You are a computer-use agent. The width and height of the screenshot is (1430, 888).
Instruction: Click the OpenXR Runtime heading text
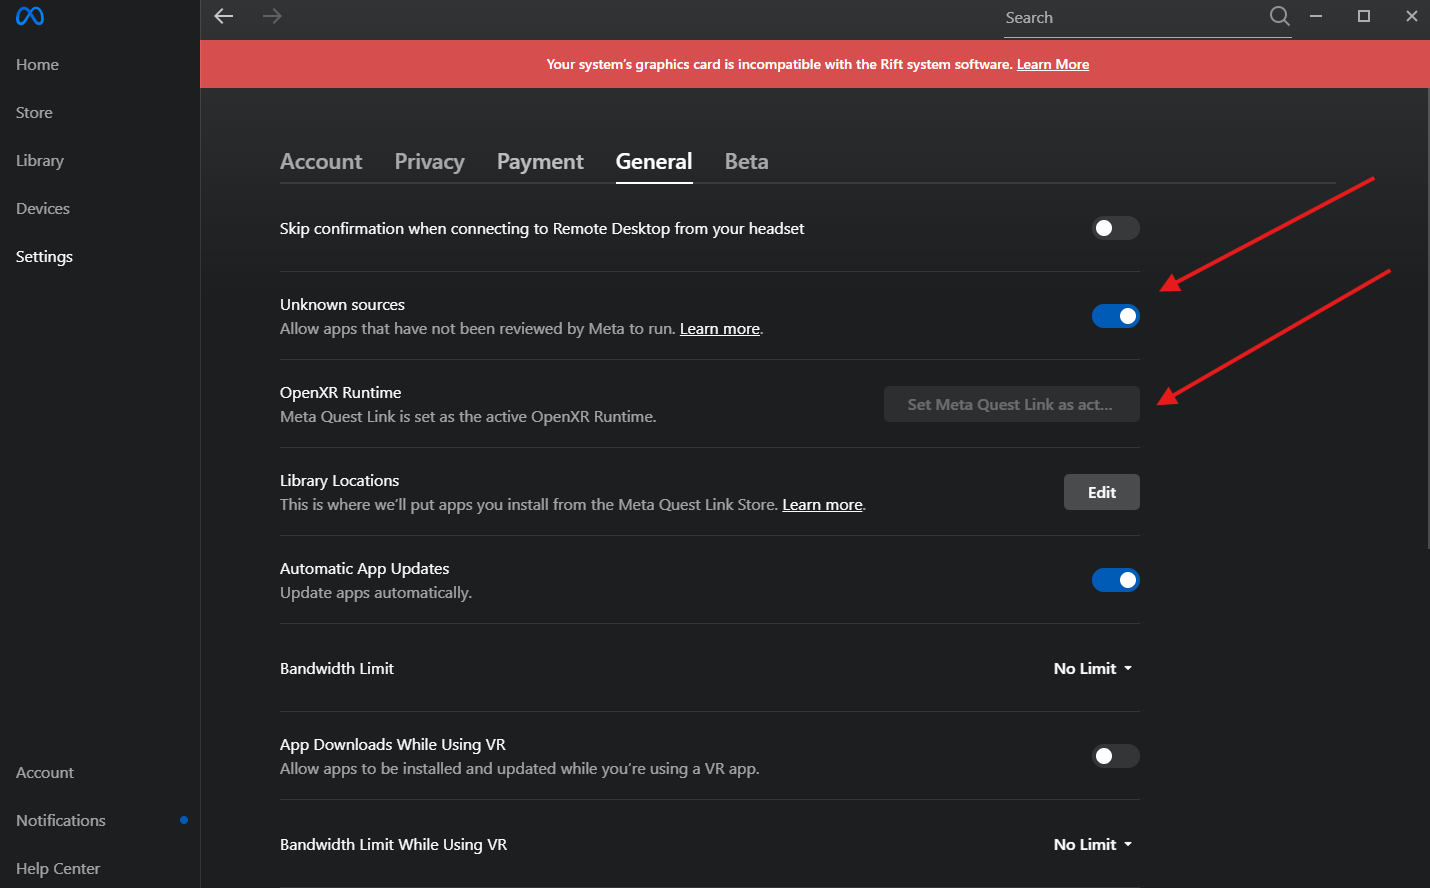coord(340,392)
